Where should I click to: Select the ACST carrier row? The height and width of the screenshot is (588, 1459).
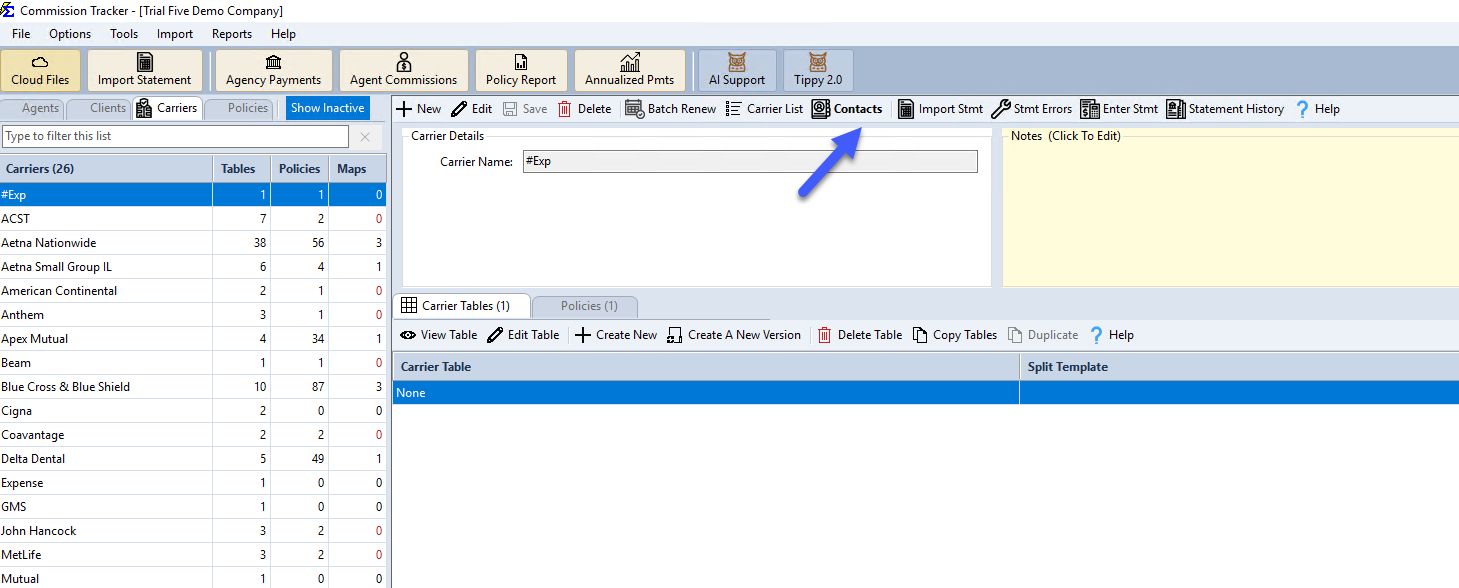point(193,219)
